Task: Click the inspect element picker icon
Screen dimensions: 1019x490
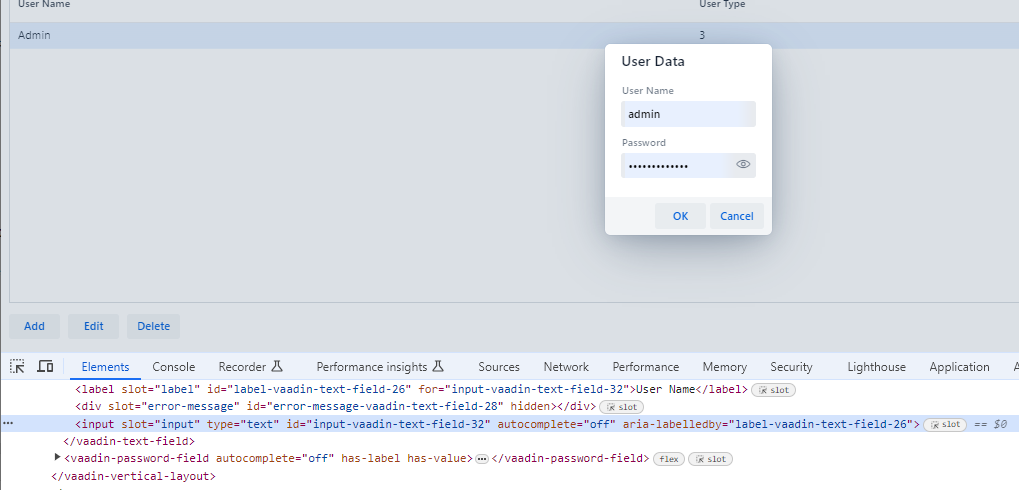Action: [x=17, y=367]
